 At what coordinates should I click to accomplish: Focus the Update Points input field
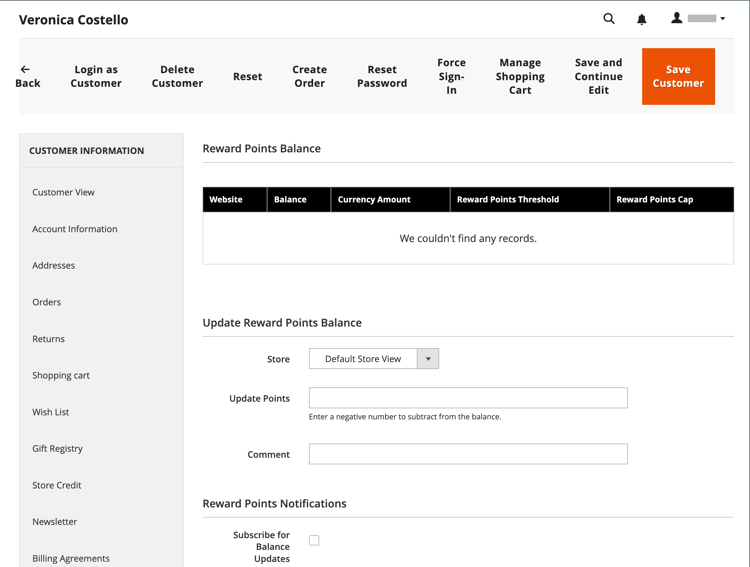[x=468, y=398]
